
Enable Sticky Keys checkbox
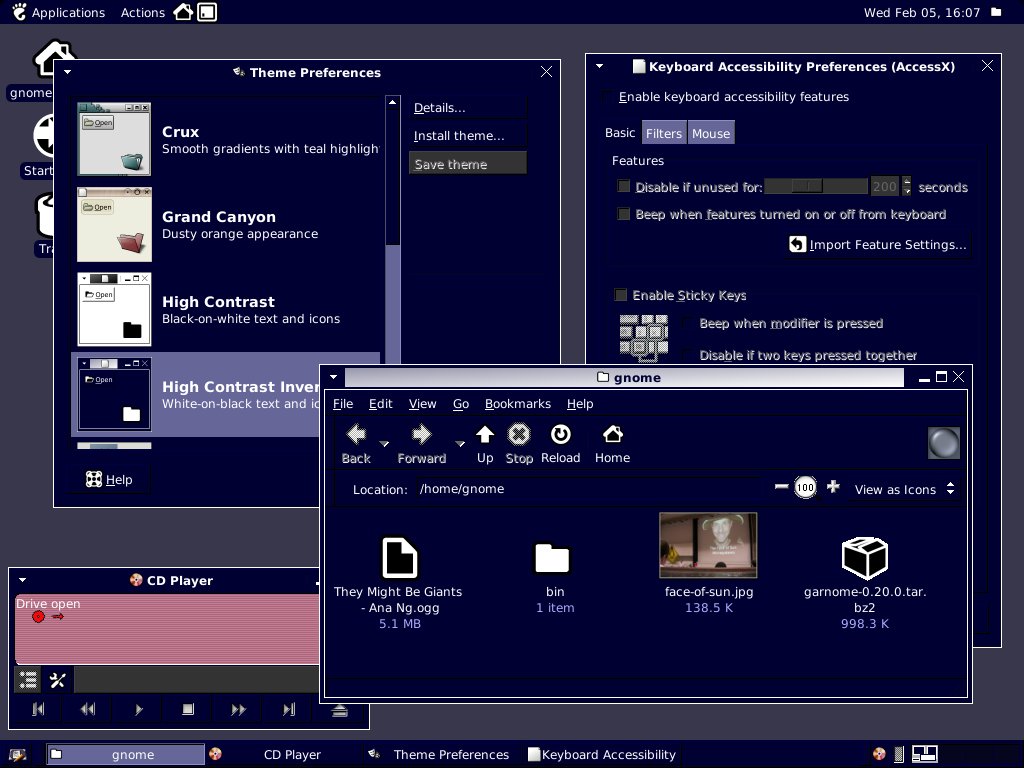[x=620, y=295]
